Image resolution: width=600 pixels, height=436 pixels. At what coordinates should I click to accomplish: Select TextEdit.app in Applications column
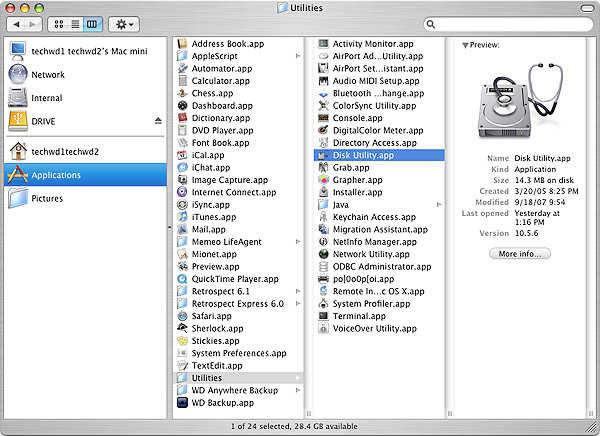[210, 365]
